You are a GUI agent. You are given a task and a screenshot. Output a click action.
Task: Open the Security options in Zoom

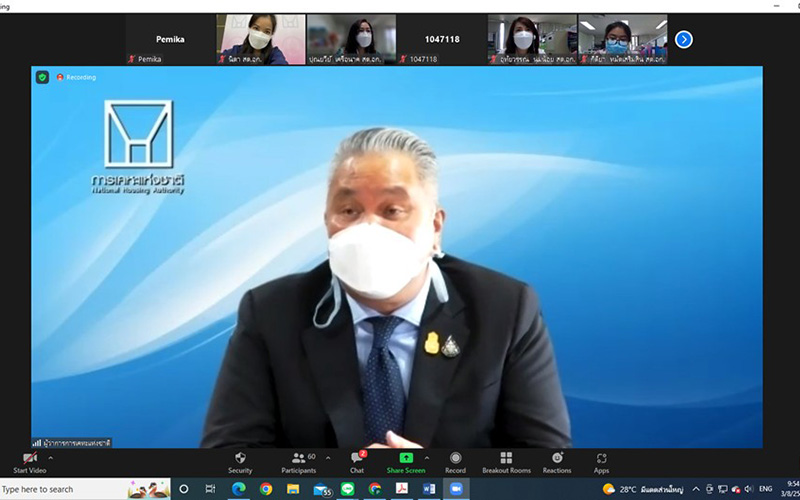click(240, 461)
